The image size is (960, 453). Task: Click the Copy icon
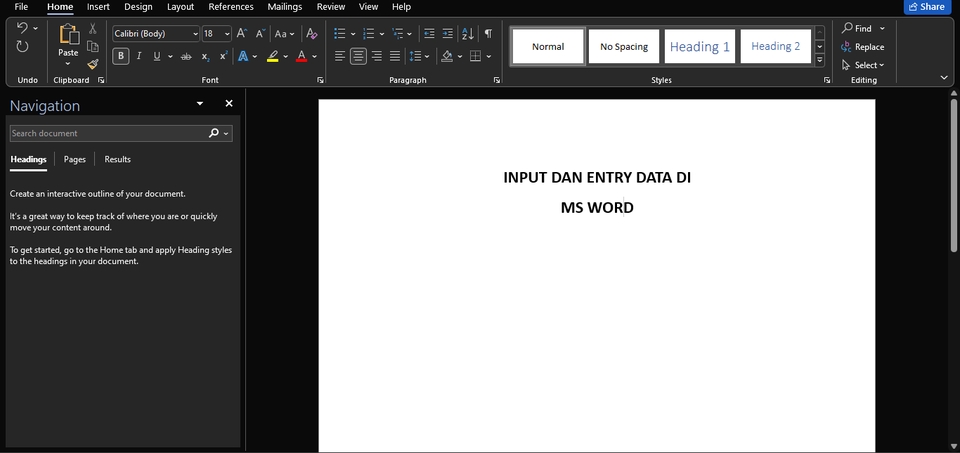(x=93, y=47)
